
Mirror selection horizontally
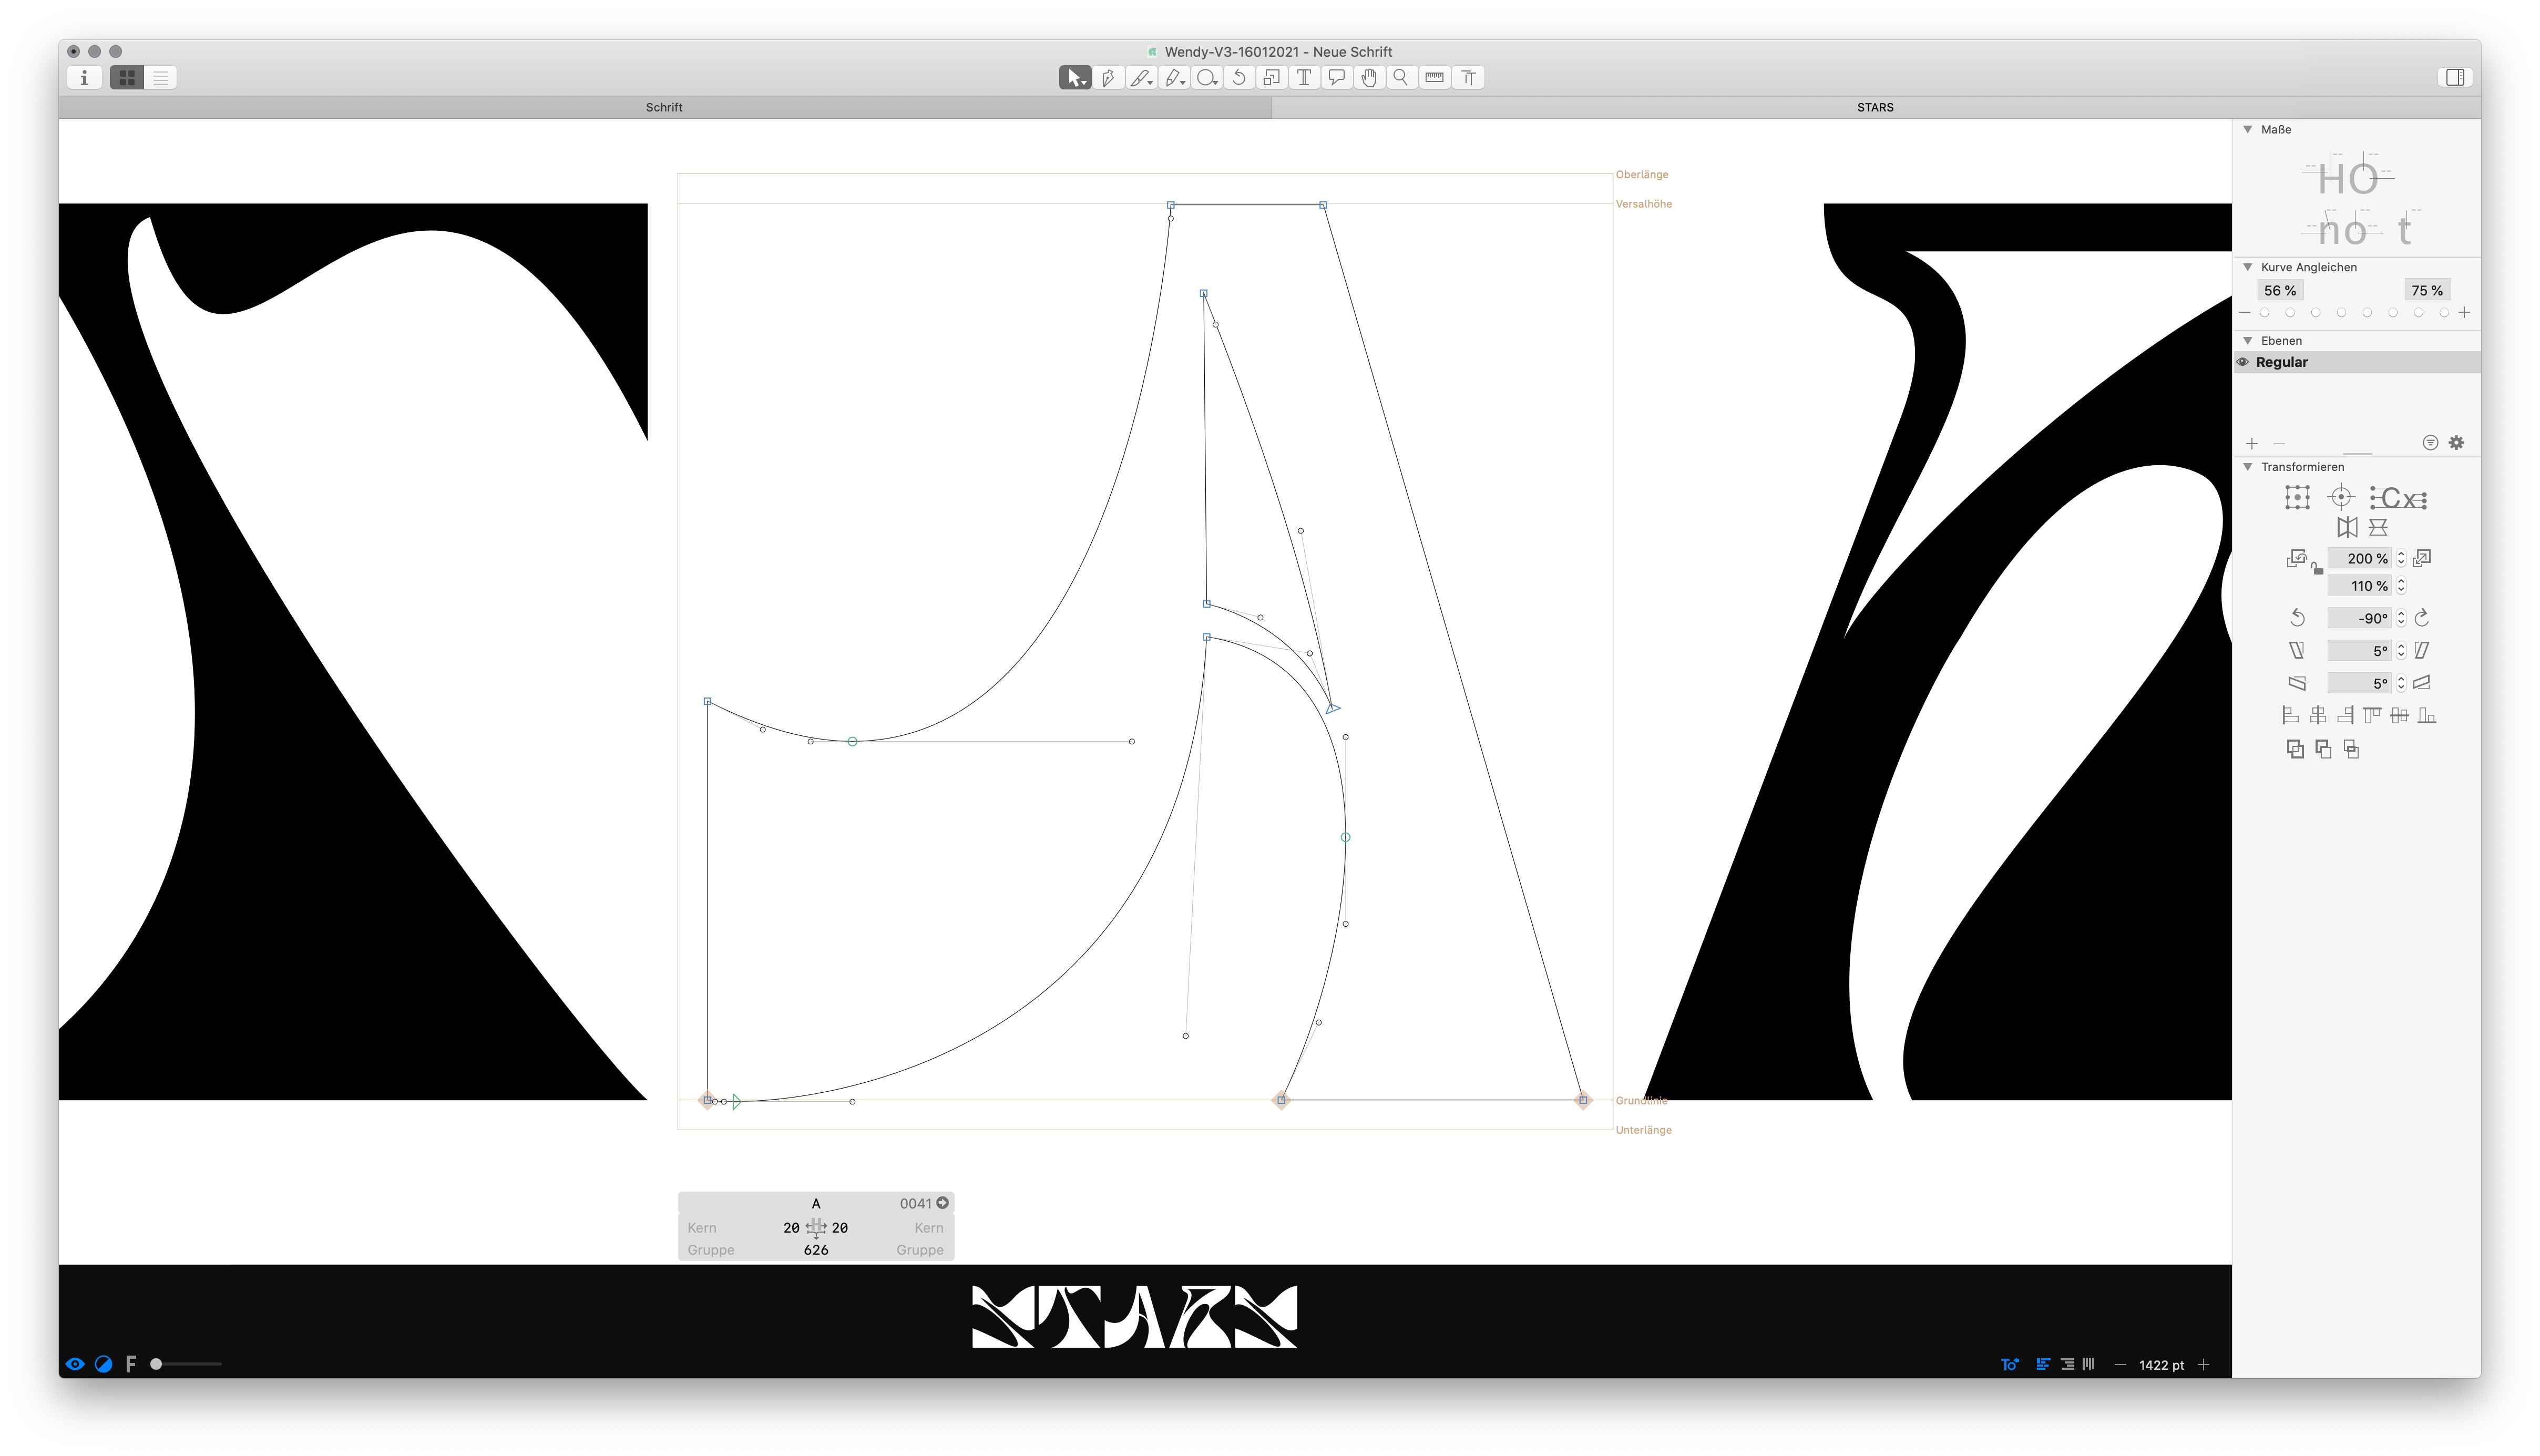pos(2347,527)
